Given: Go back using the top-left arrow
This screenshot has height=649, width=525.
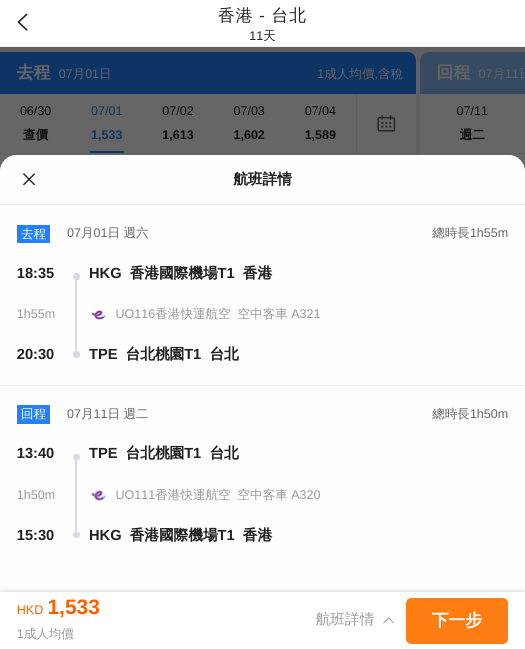Looking at the screenshot, I should tap(23, 22).
